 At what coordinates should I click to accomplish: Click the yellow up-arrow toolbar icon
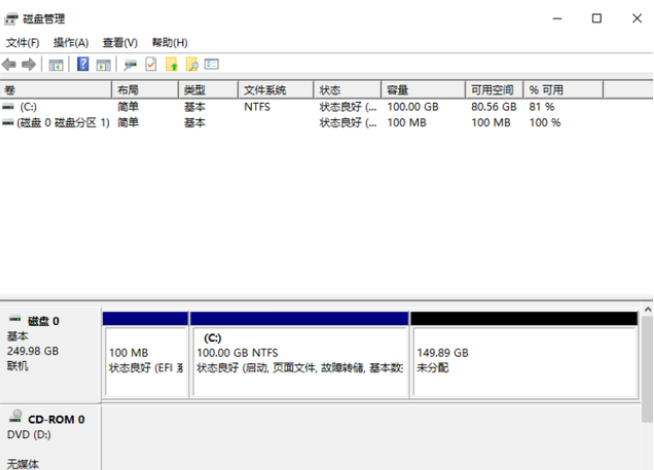[x=171, y=64]
